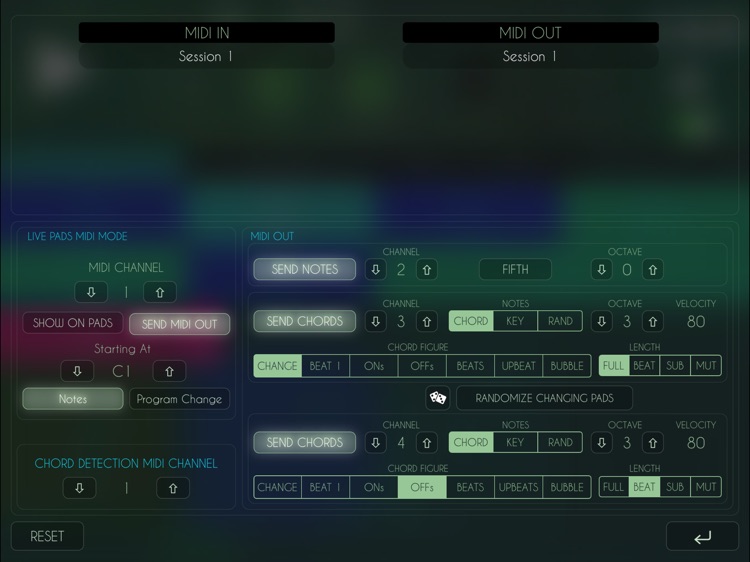Viewport: 750px width, 562px height.
Task: Set channel 3 length to FULL
Action: coord(614,366)
